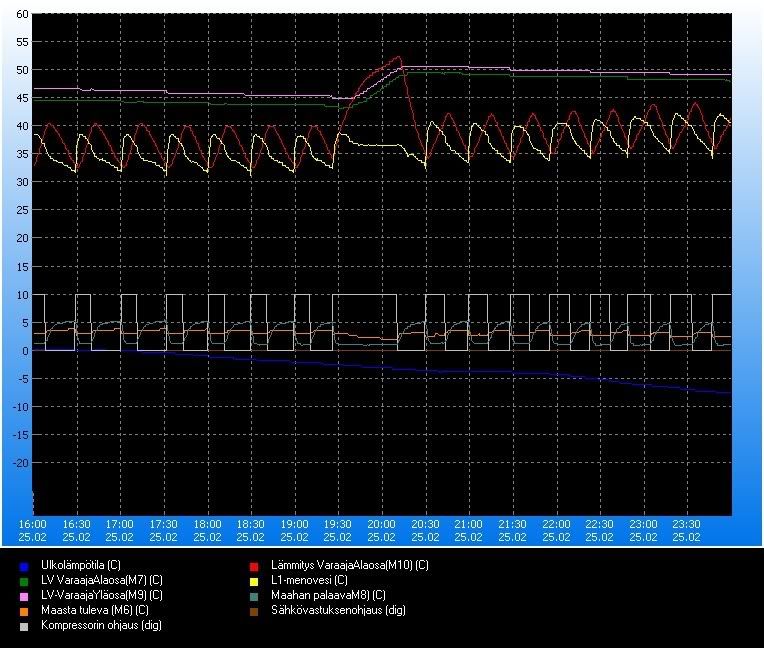This screenshot has height=648, width=764.
Task: Click the 21:30 25.02 time axis label
Action: click(513, 531)
